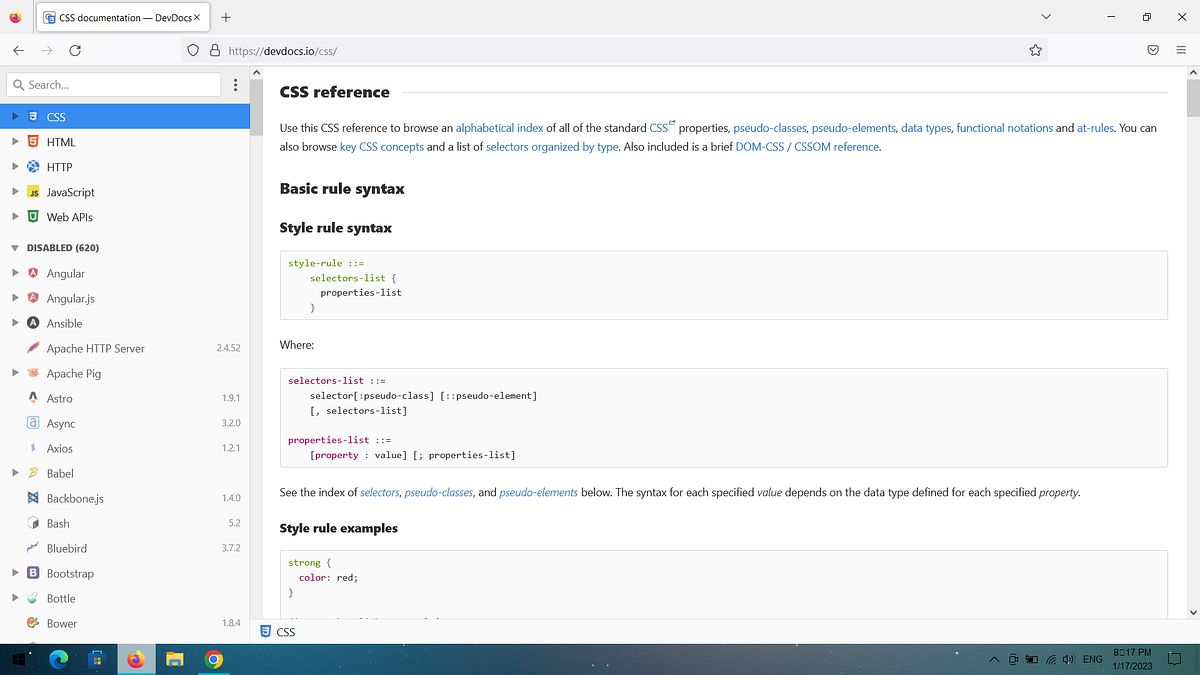
Task: Click the pseudo-classes link
Action: (769, 128)
